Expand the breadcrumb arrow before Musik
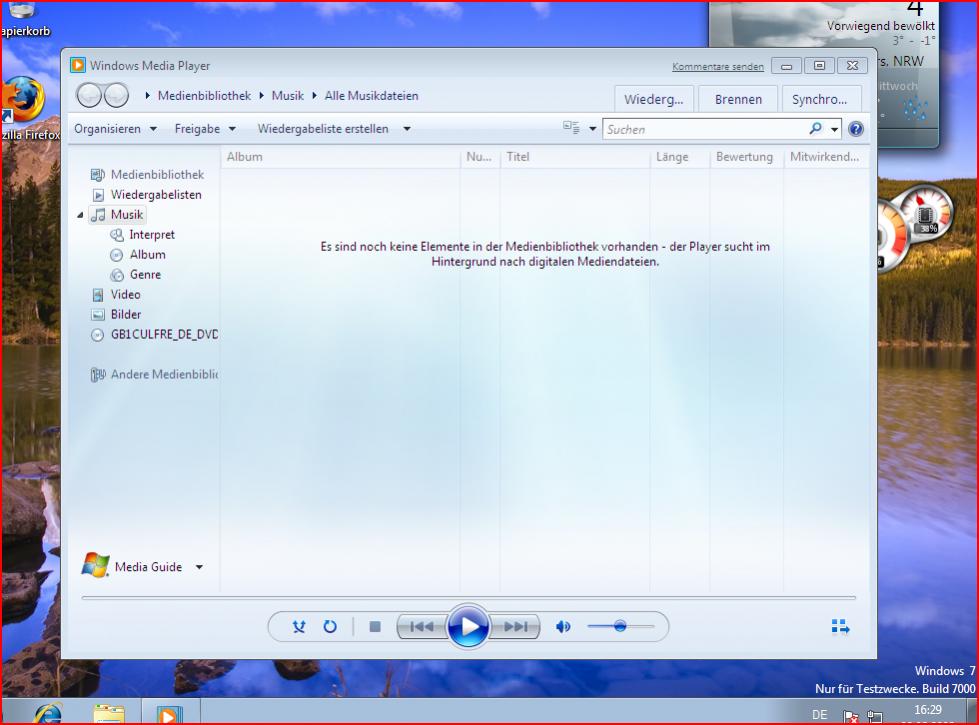Image resolution: width=979 pixels, height=725 pixels. coord(262,96)
